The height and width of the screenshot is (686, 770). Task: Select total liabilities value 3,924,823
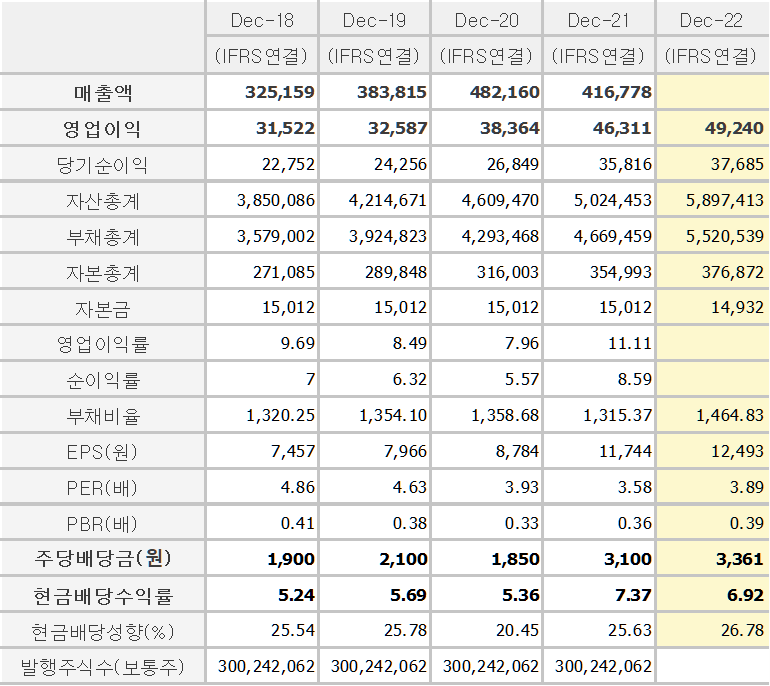pos(388,236)
